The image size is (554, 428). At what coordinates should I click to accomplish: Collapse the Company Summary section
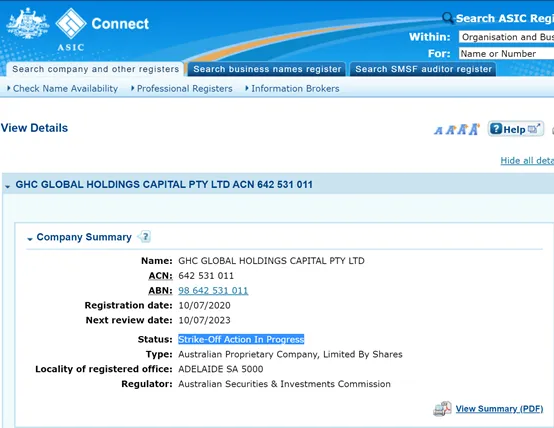tap(30, 239)
